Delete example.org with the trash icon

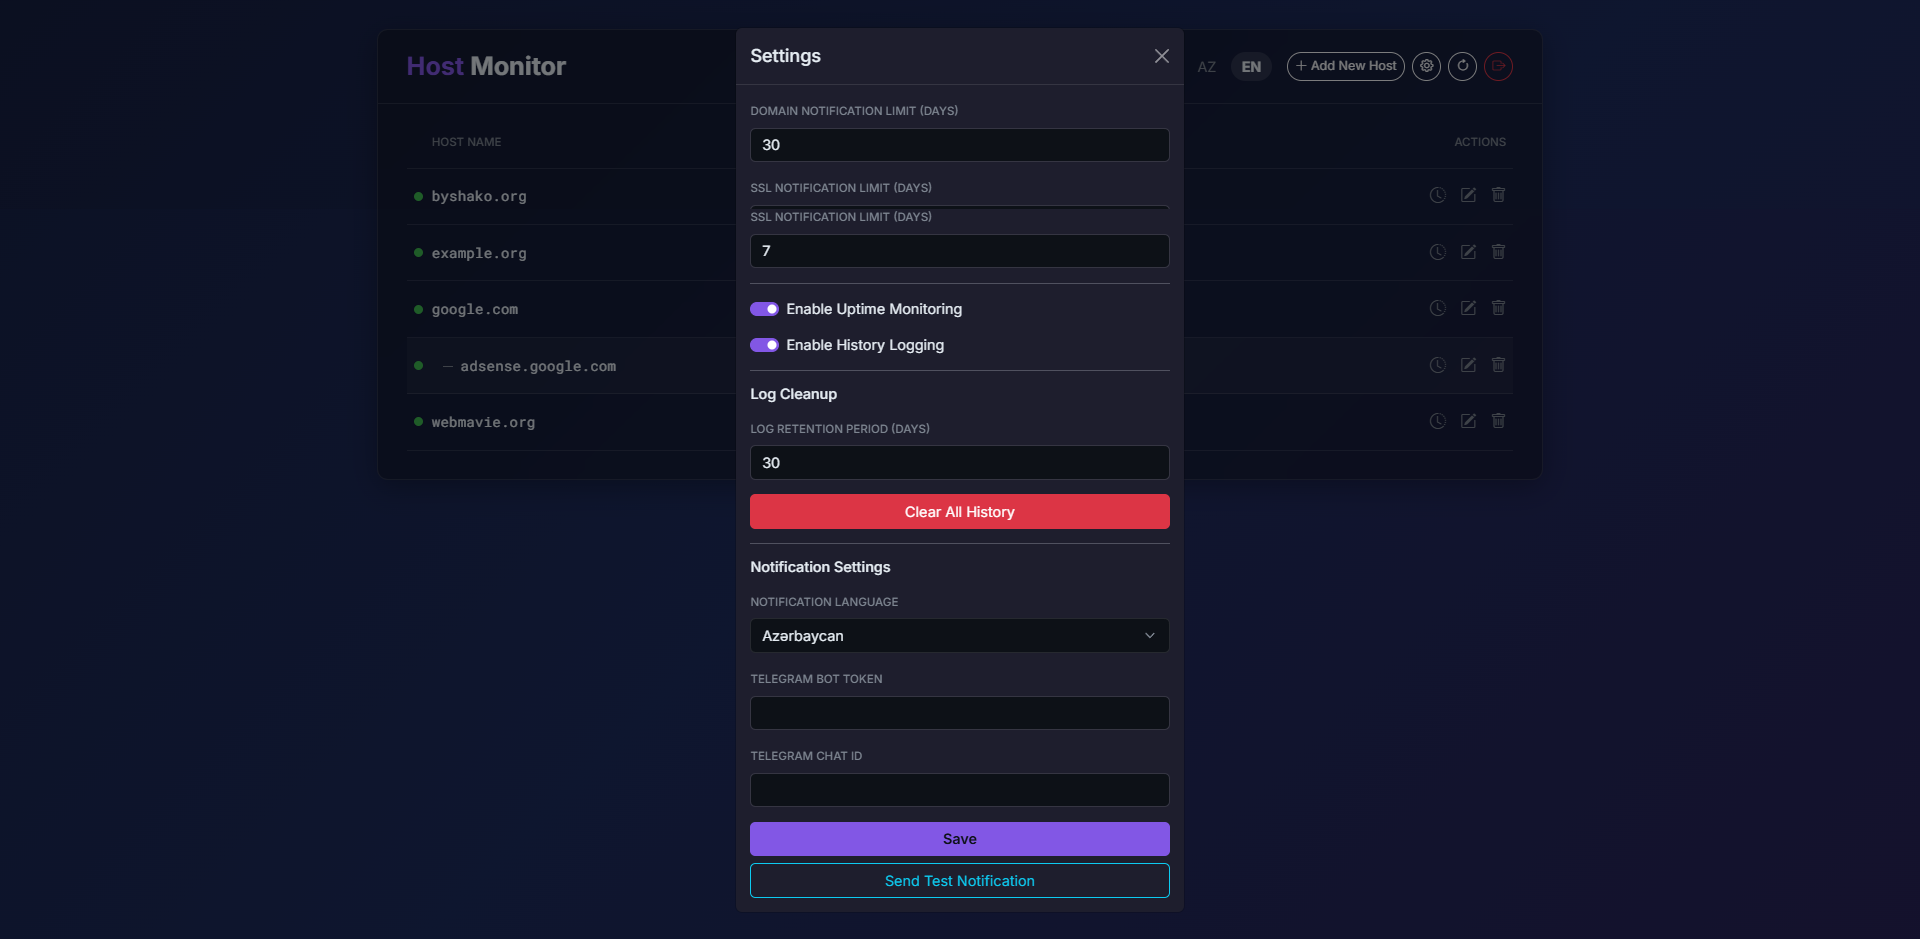(x=1498, y=252)
